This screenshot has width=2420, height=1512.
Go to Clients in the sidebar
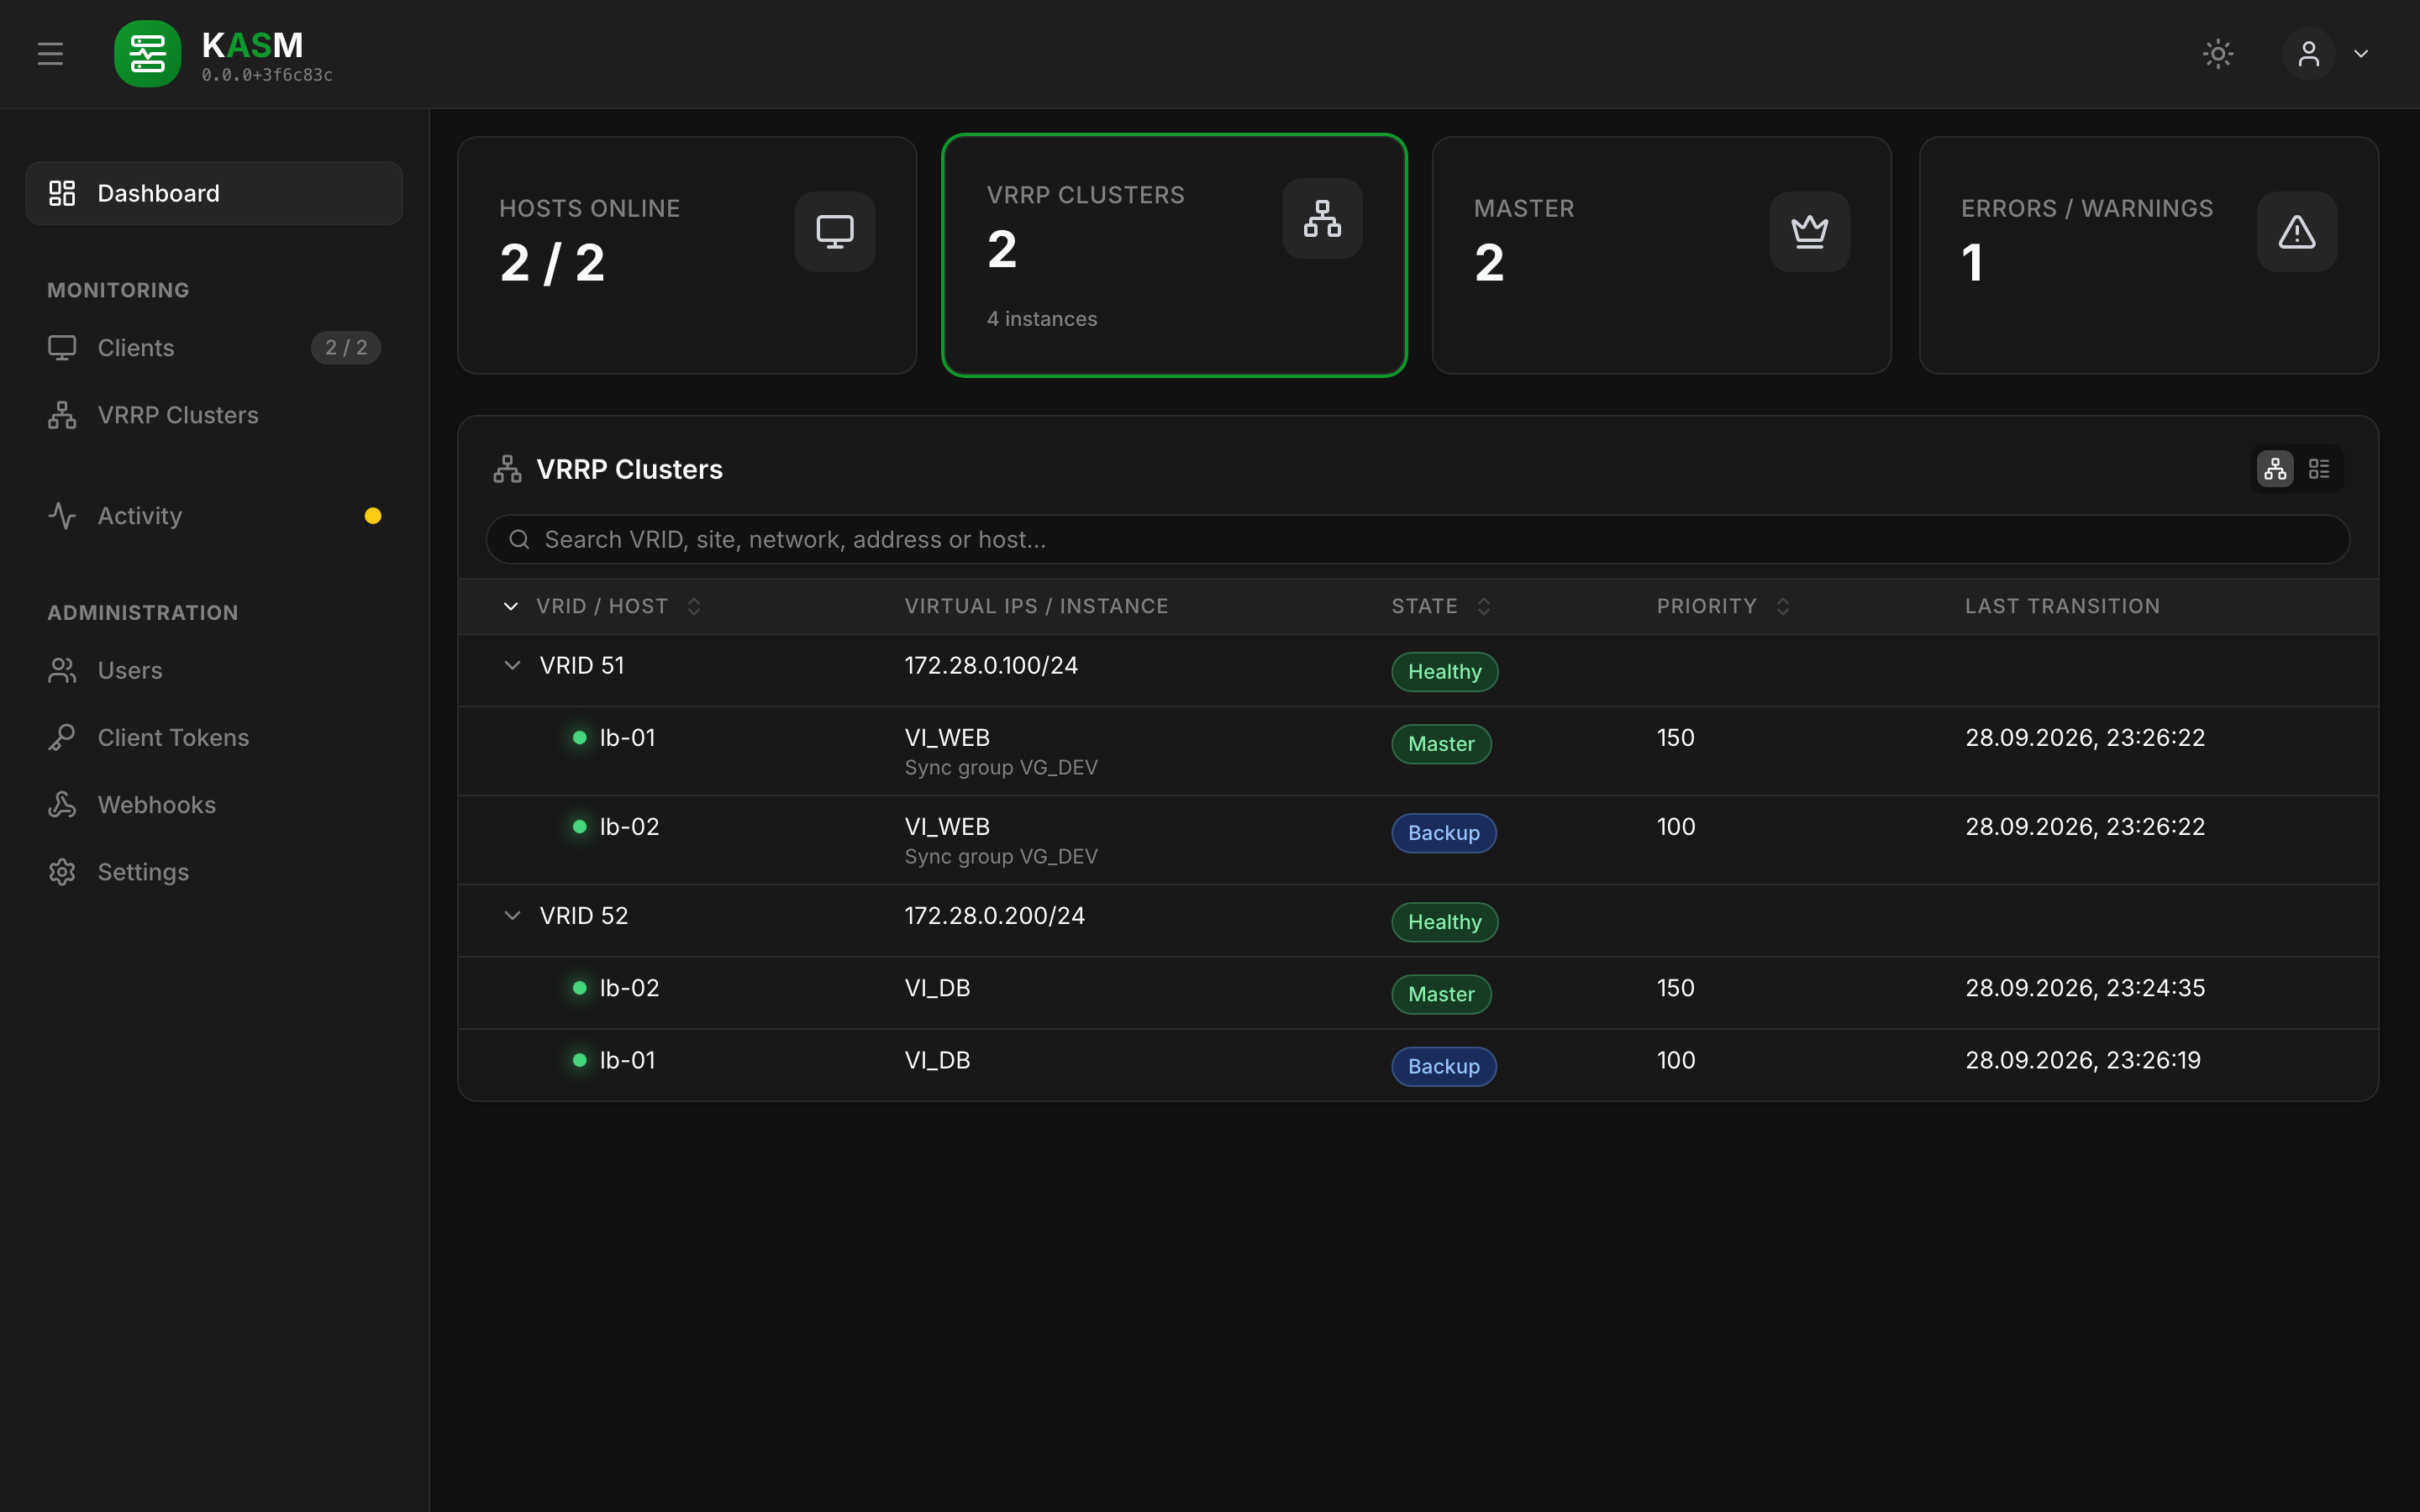pos(214,348)
